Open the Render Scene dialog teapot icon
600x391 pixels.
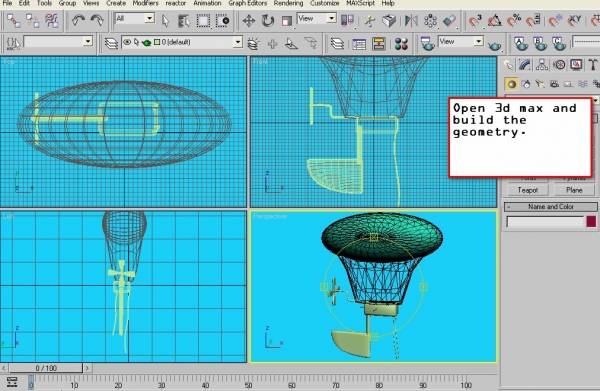pos(427,44)
